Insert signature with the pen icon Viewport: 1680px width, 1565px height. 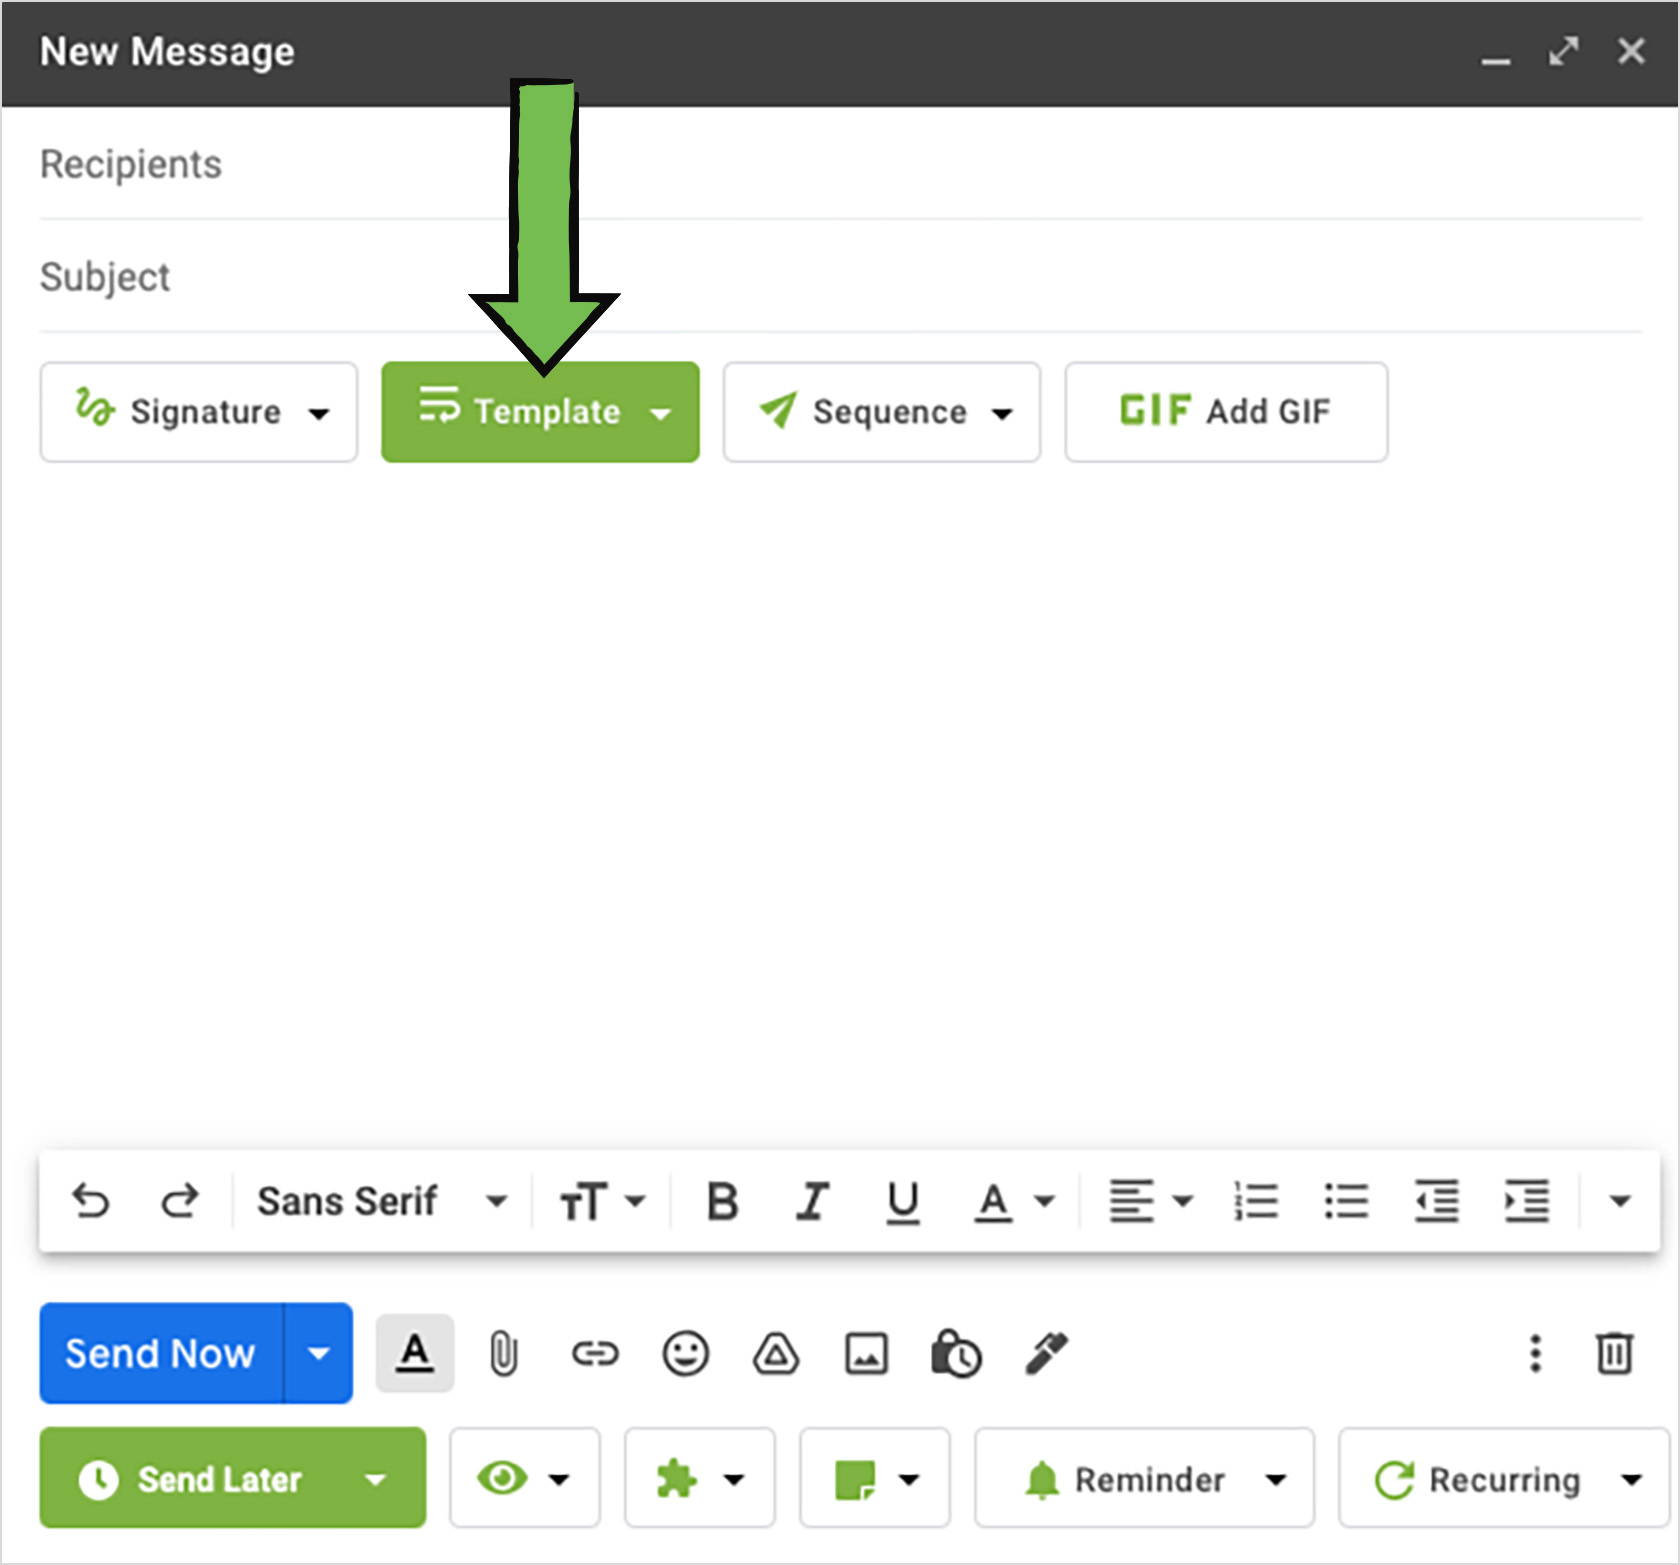[x=1047, y=1354]
